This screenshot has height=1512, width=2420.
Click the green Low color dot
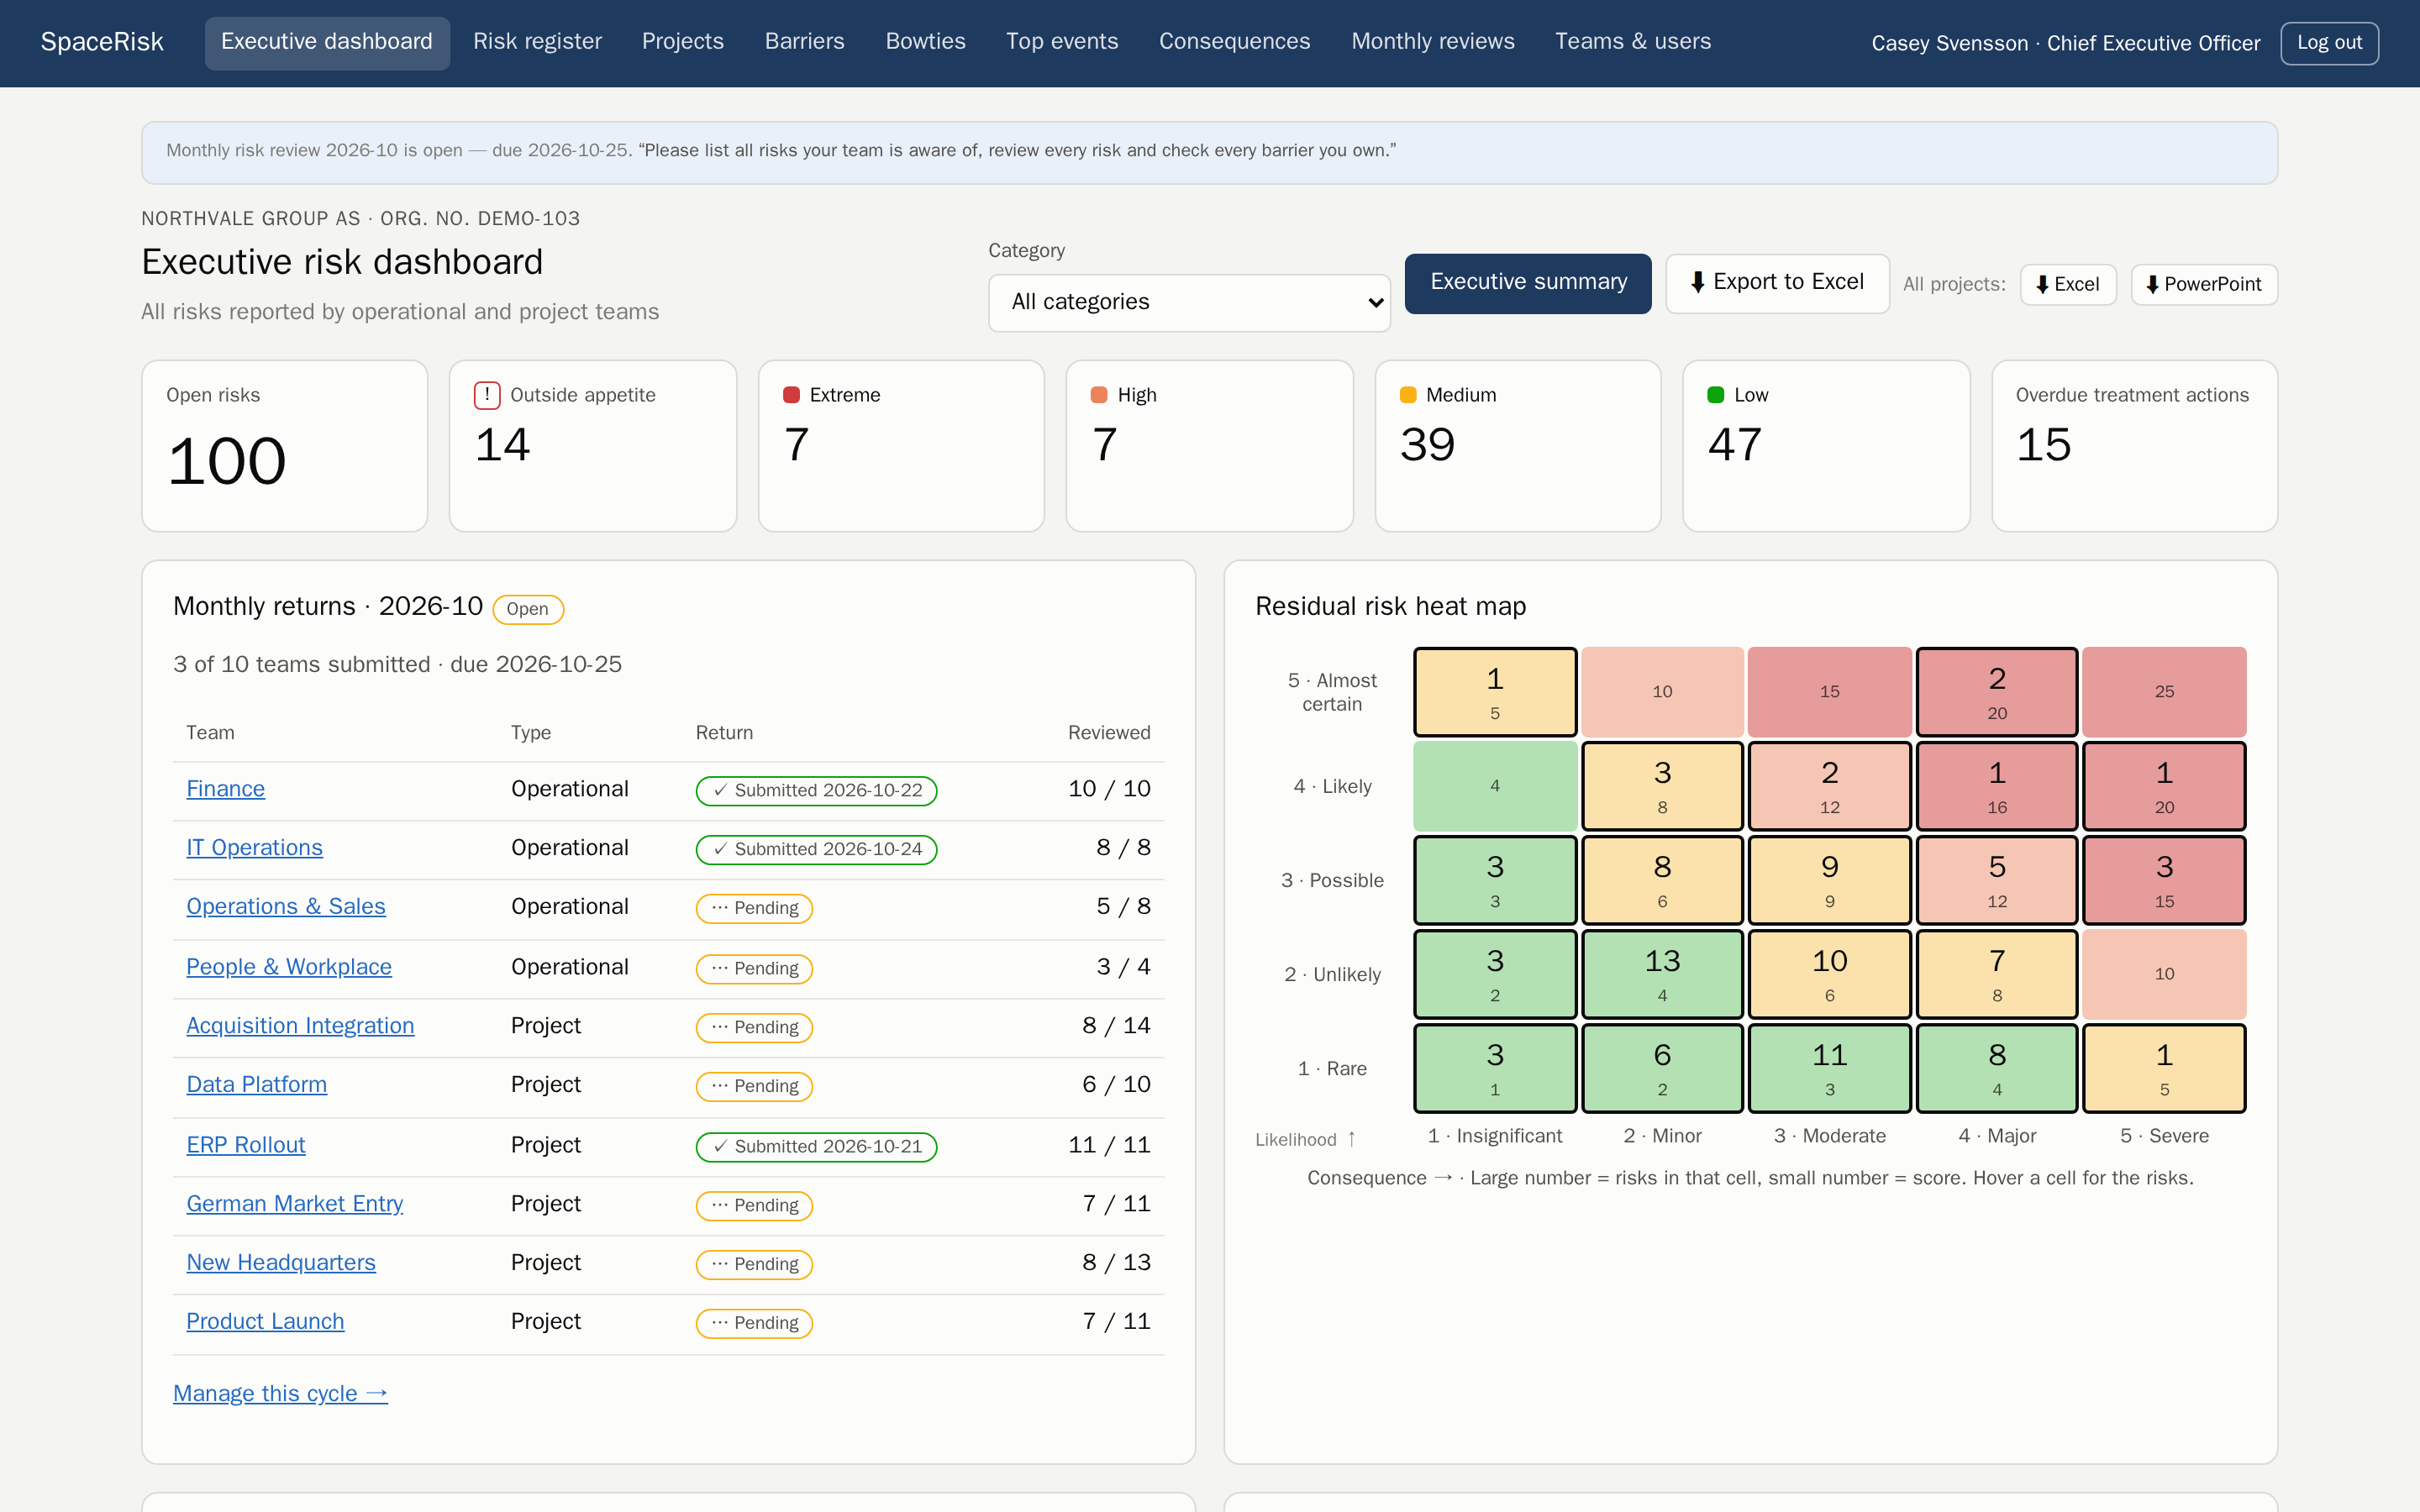[x=1716, y=395]
